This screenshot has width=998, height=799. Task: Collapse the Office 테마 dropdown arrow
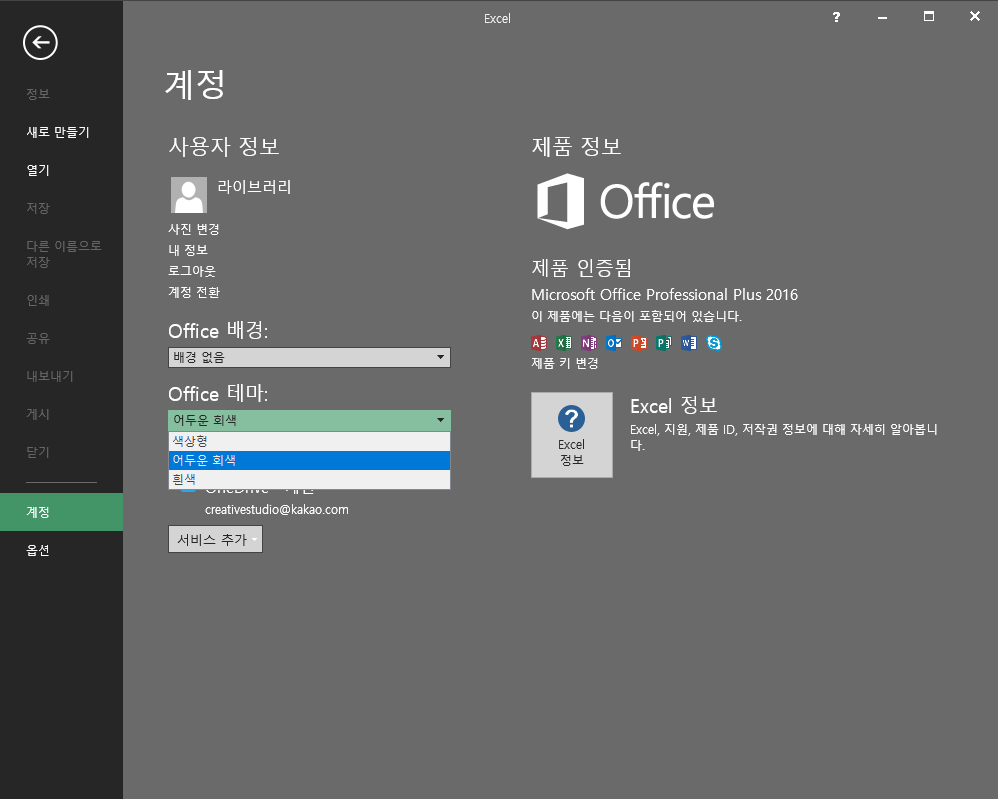coord(440,420)
